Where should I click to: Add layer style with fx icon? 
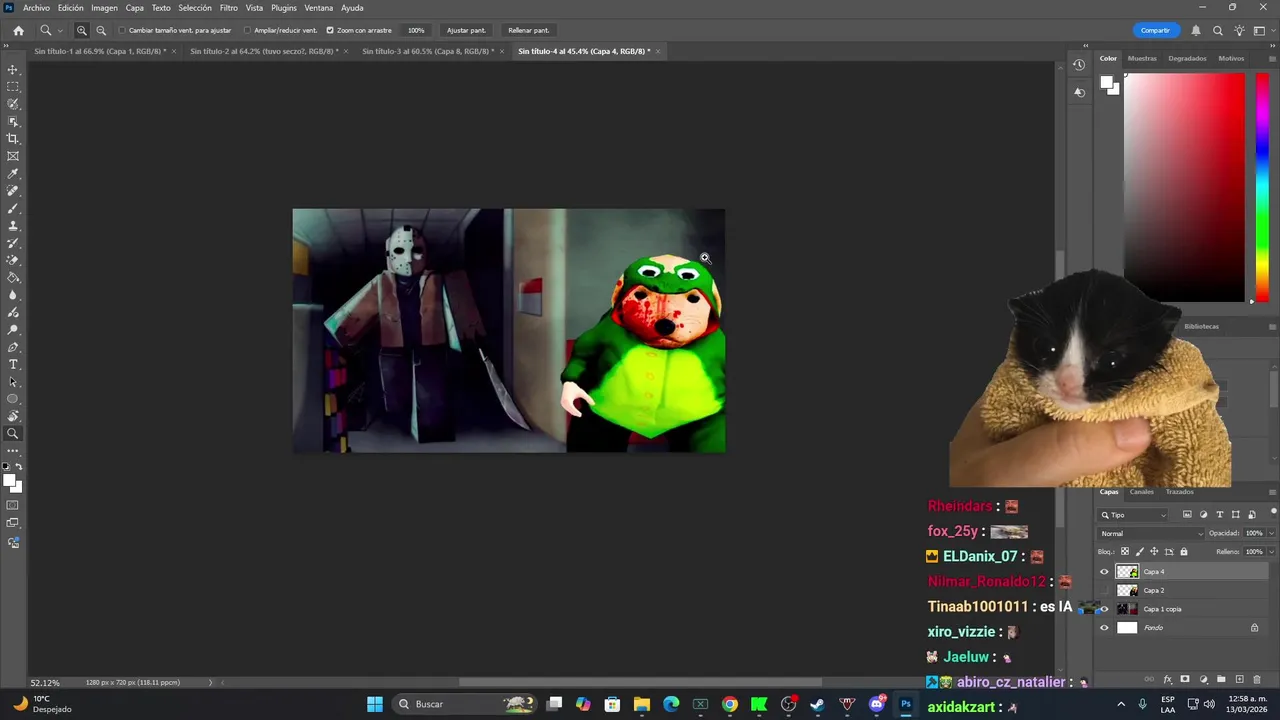click(x=1167, y=679)
